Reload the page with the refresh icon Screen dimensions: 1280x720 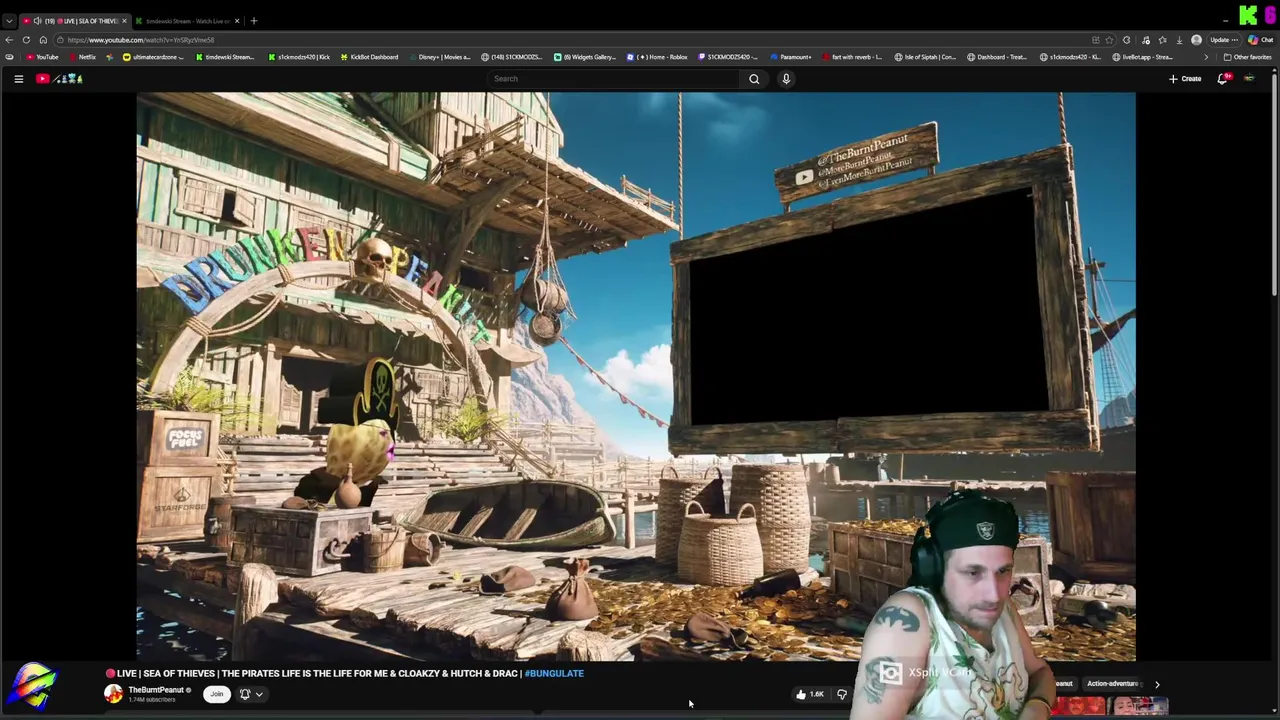[x=26, y=40]
